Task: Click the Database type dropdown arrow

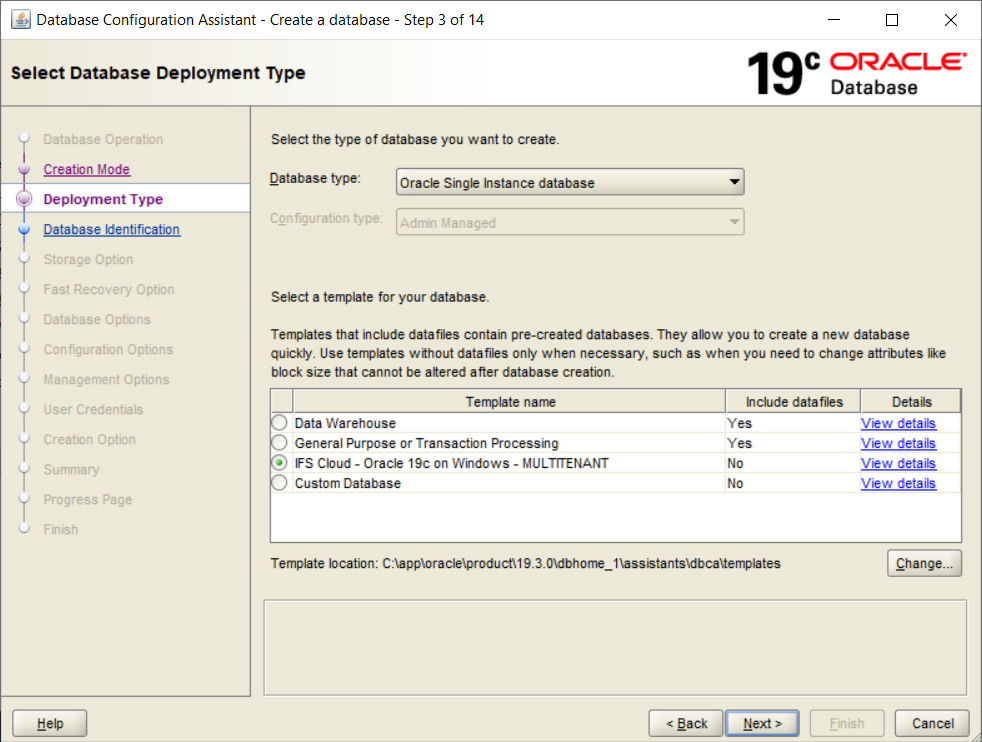Action: [x=734, y=183]
